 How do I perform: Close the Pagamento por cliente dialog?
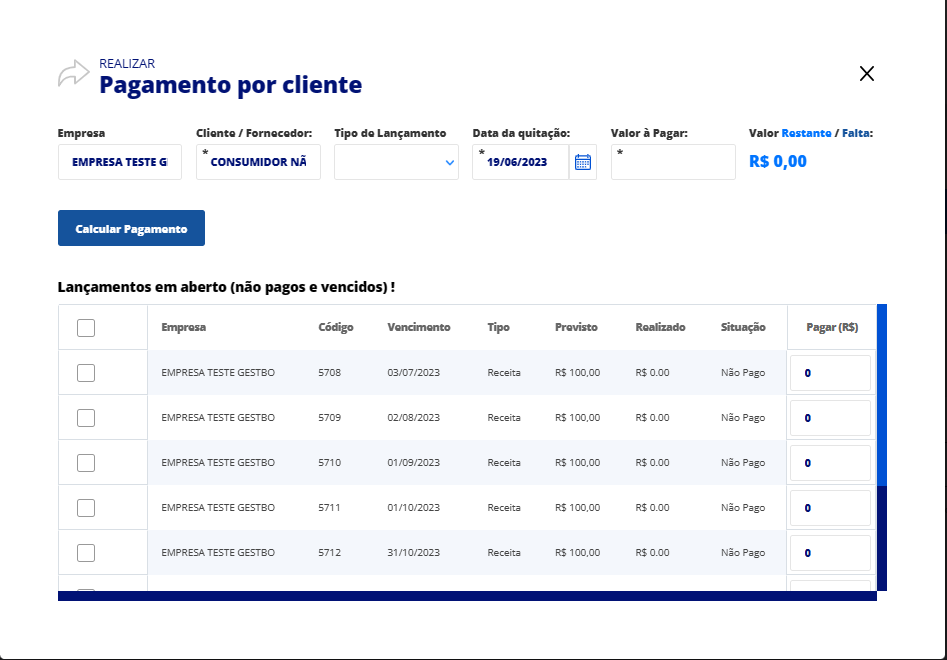867,73
